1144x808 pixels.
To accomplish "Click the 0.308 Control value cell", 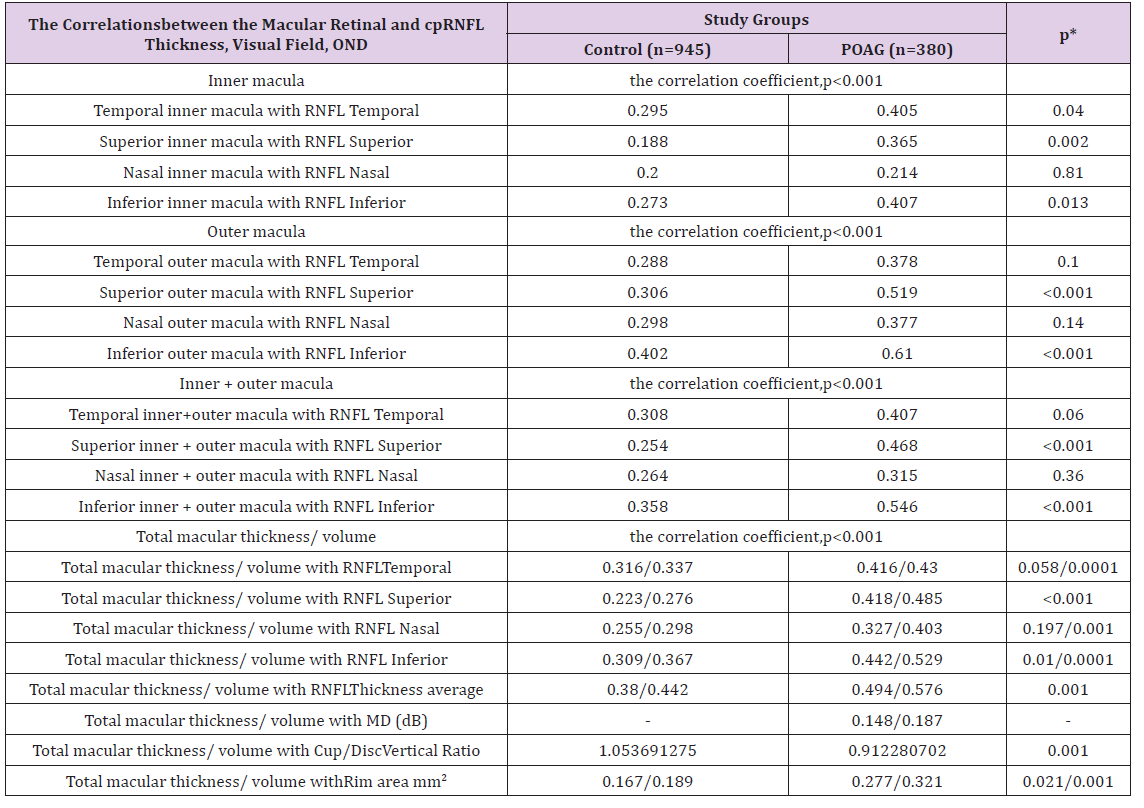I will tap(647, 415).
